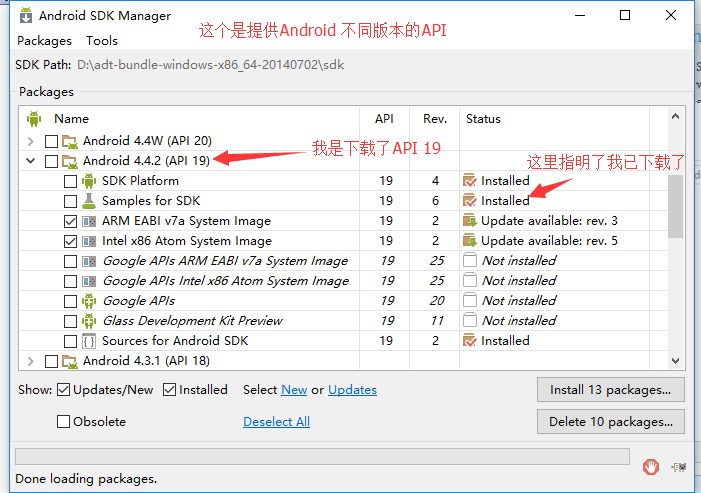This screenshot has width=701, height=493.
Task: Open the Tools menu
Action: (x=102, y=41)
